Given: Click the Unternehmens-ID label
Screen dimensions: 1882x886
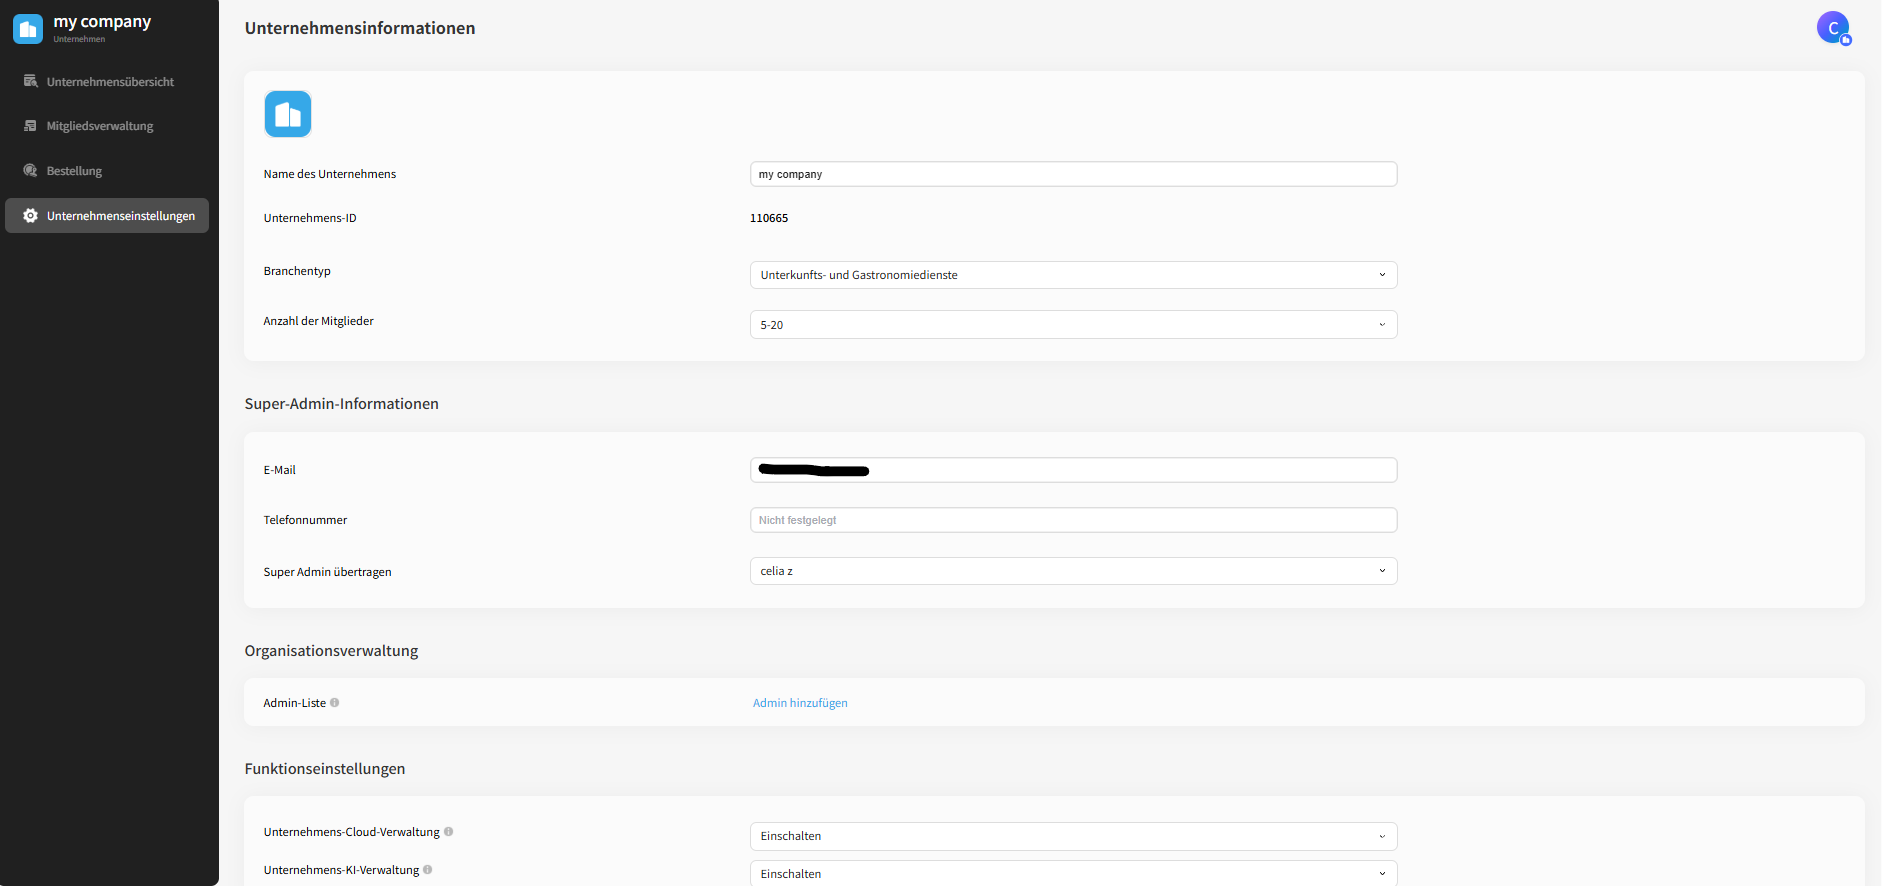Looking at the screenshot, I should 310,218.
